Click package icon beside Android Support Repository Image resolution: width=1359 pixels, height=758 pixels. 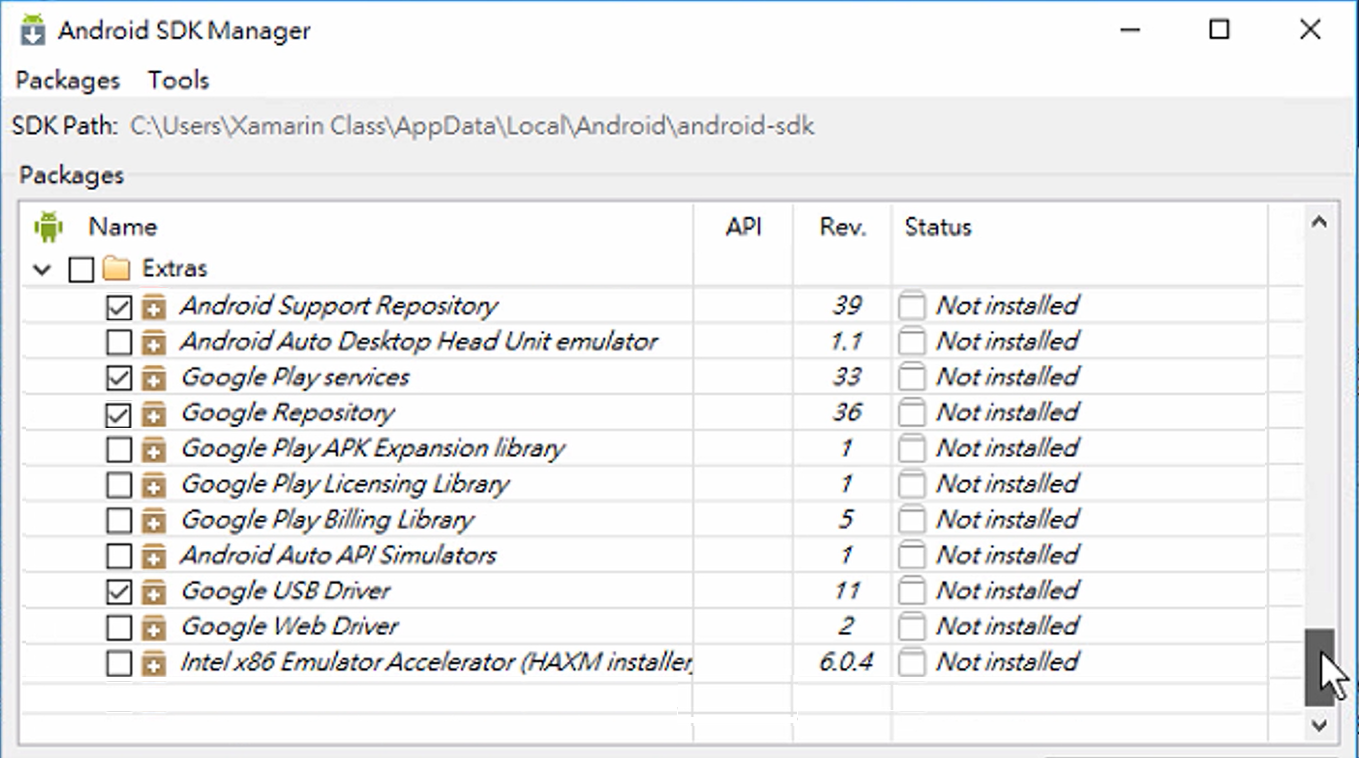point(153,306)
